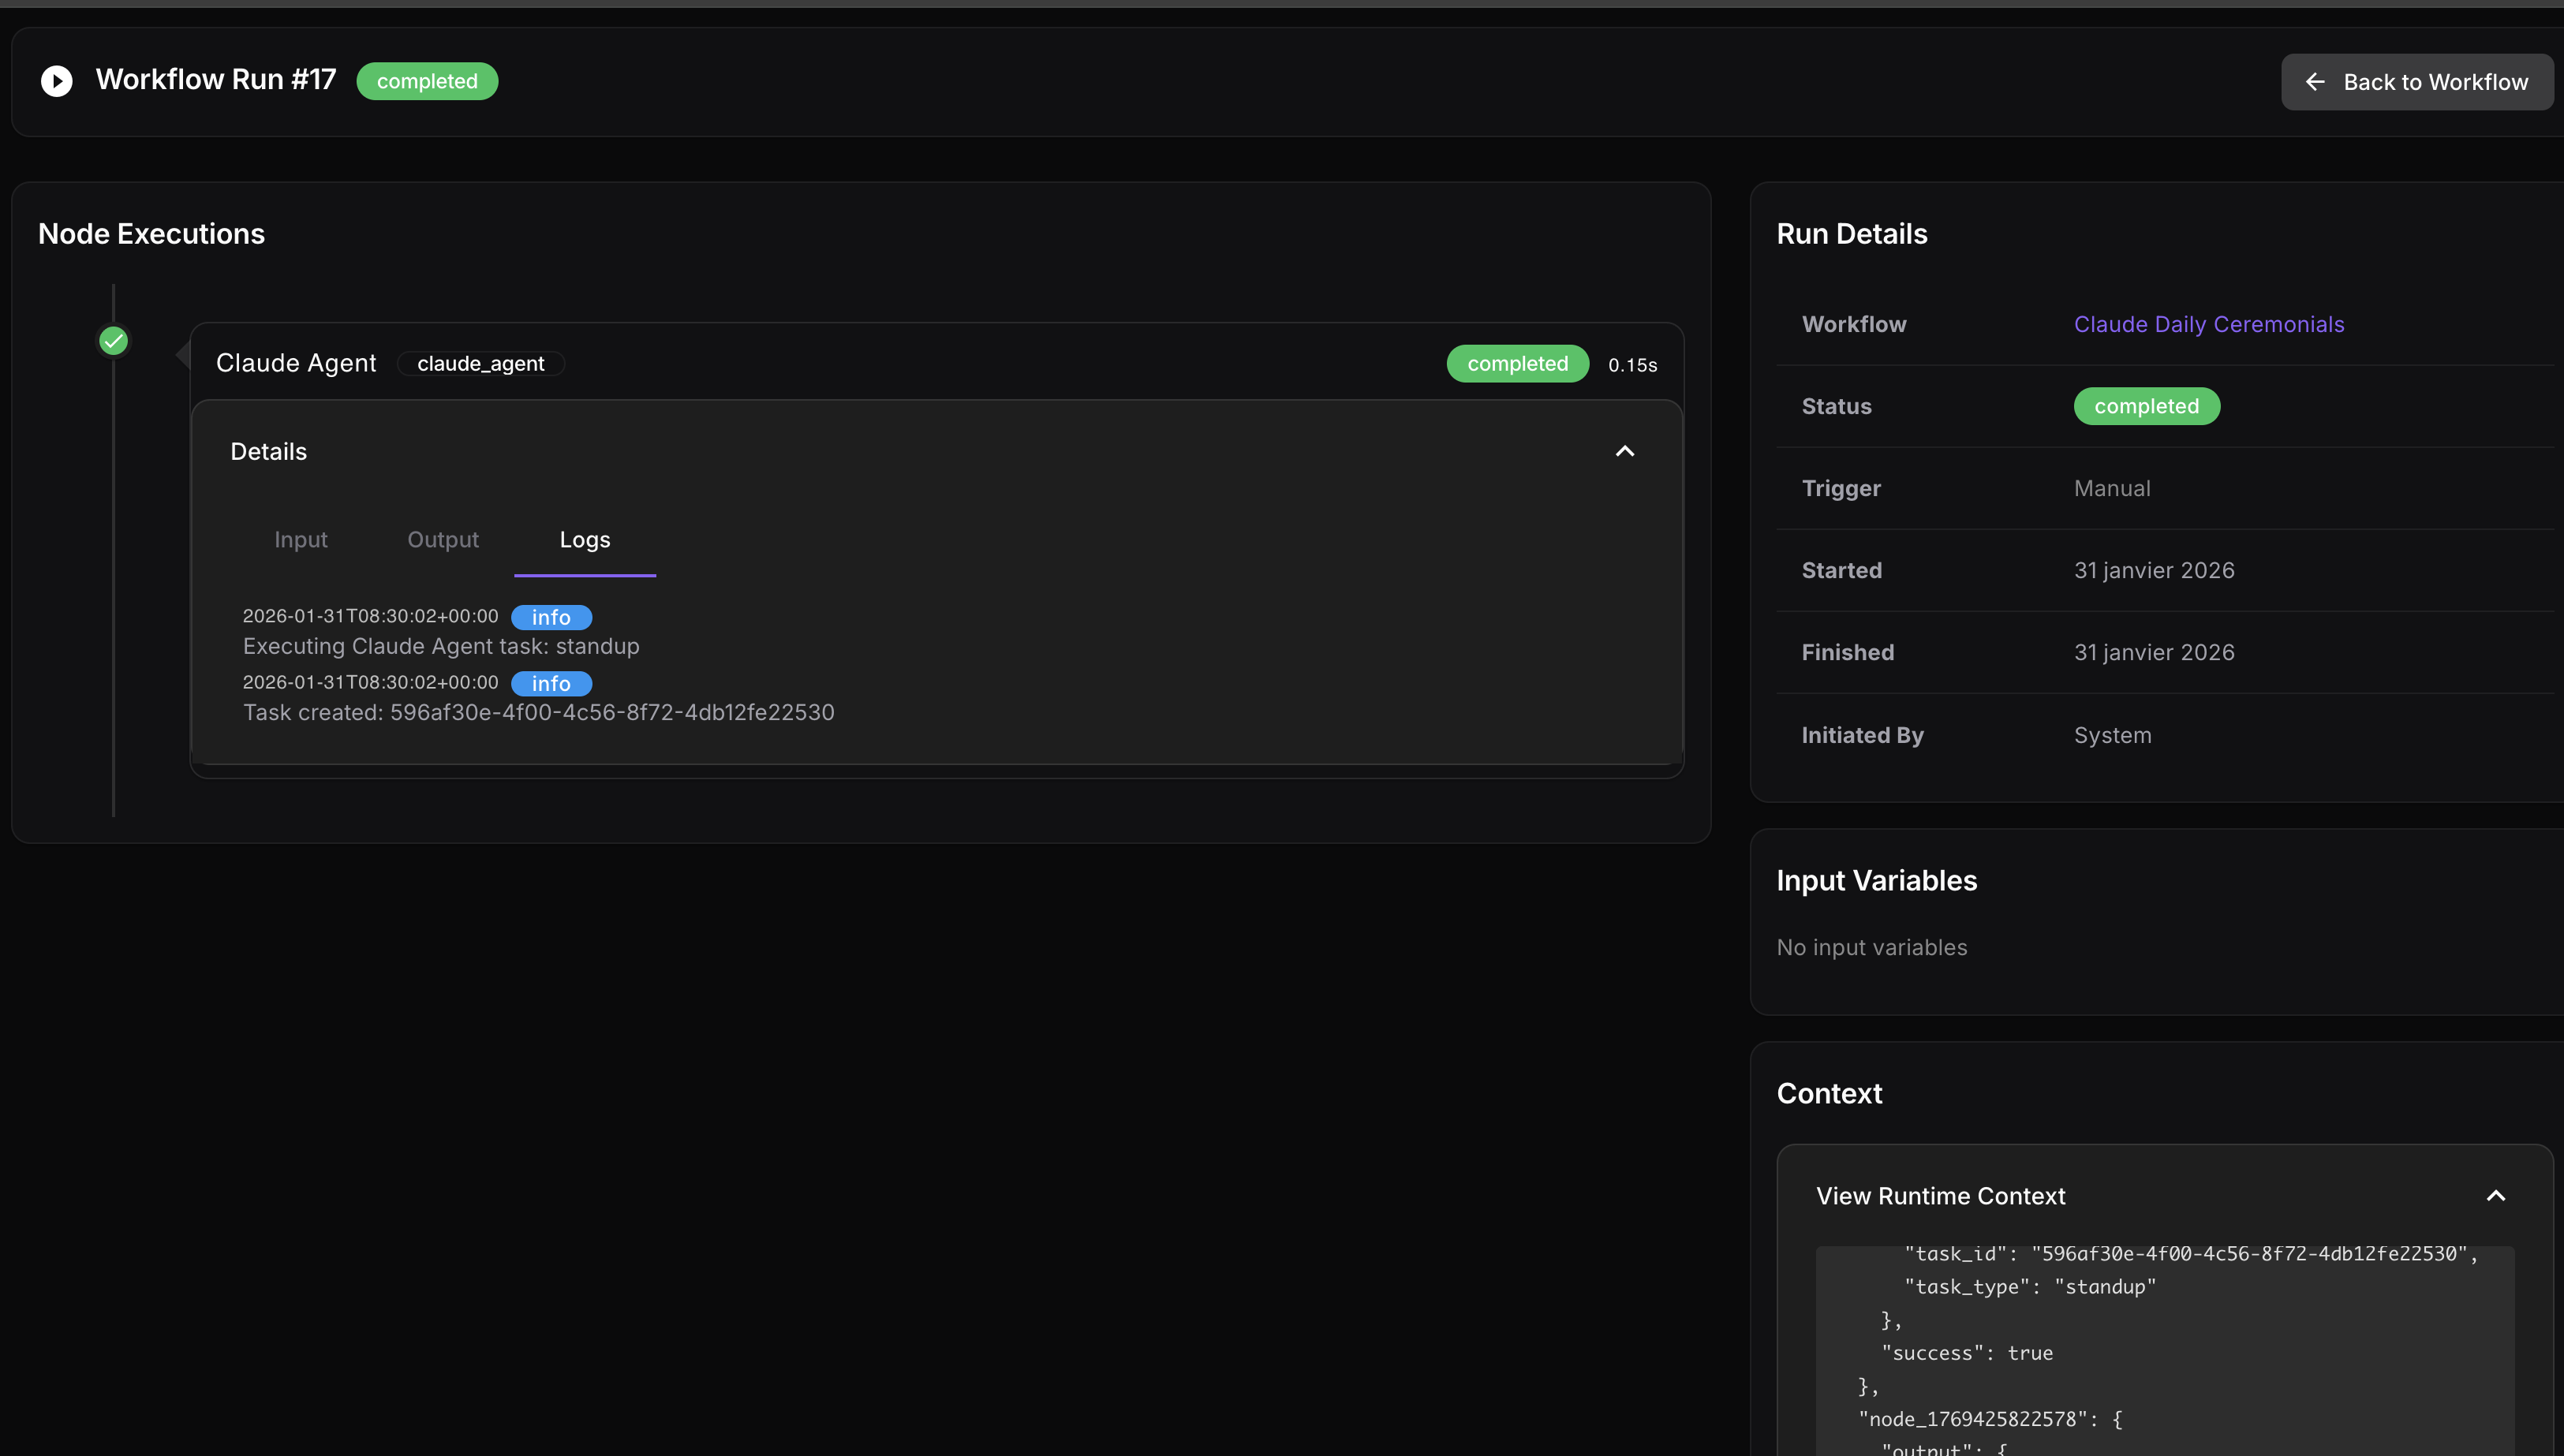Collapse the Claude Agent node card
The image size is (2564, 1456).
click(296, 362)
